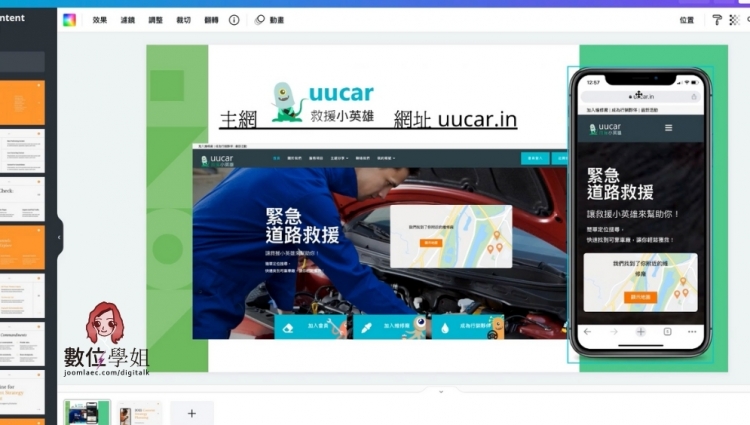
Task: Click the info circle icon
Action: pos(234,20)
